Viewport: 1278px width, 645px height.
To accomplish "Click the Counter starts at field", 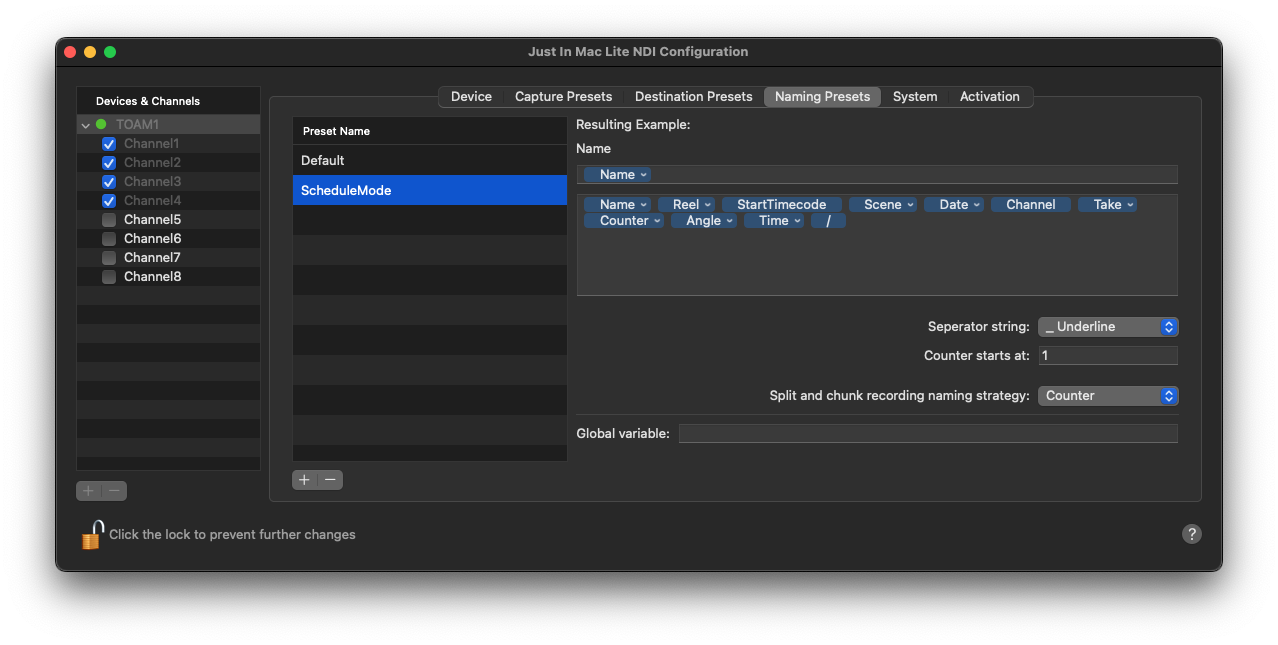I will point(1108,356).
